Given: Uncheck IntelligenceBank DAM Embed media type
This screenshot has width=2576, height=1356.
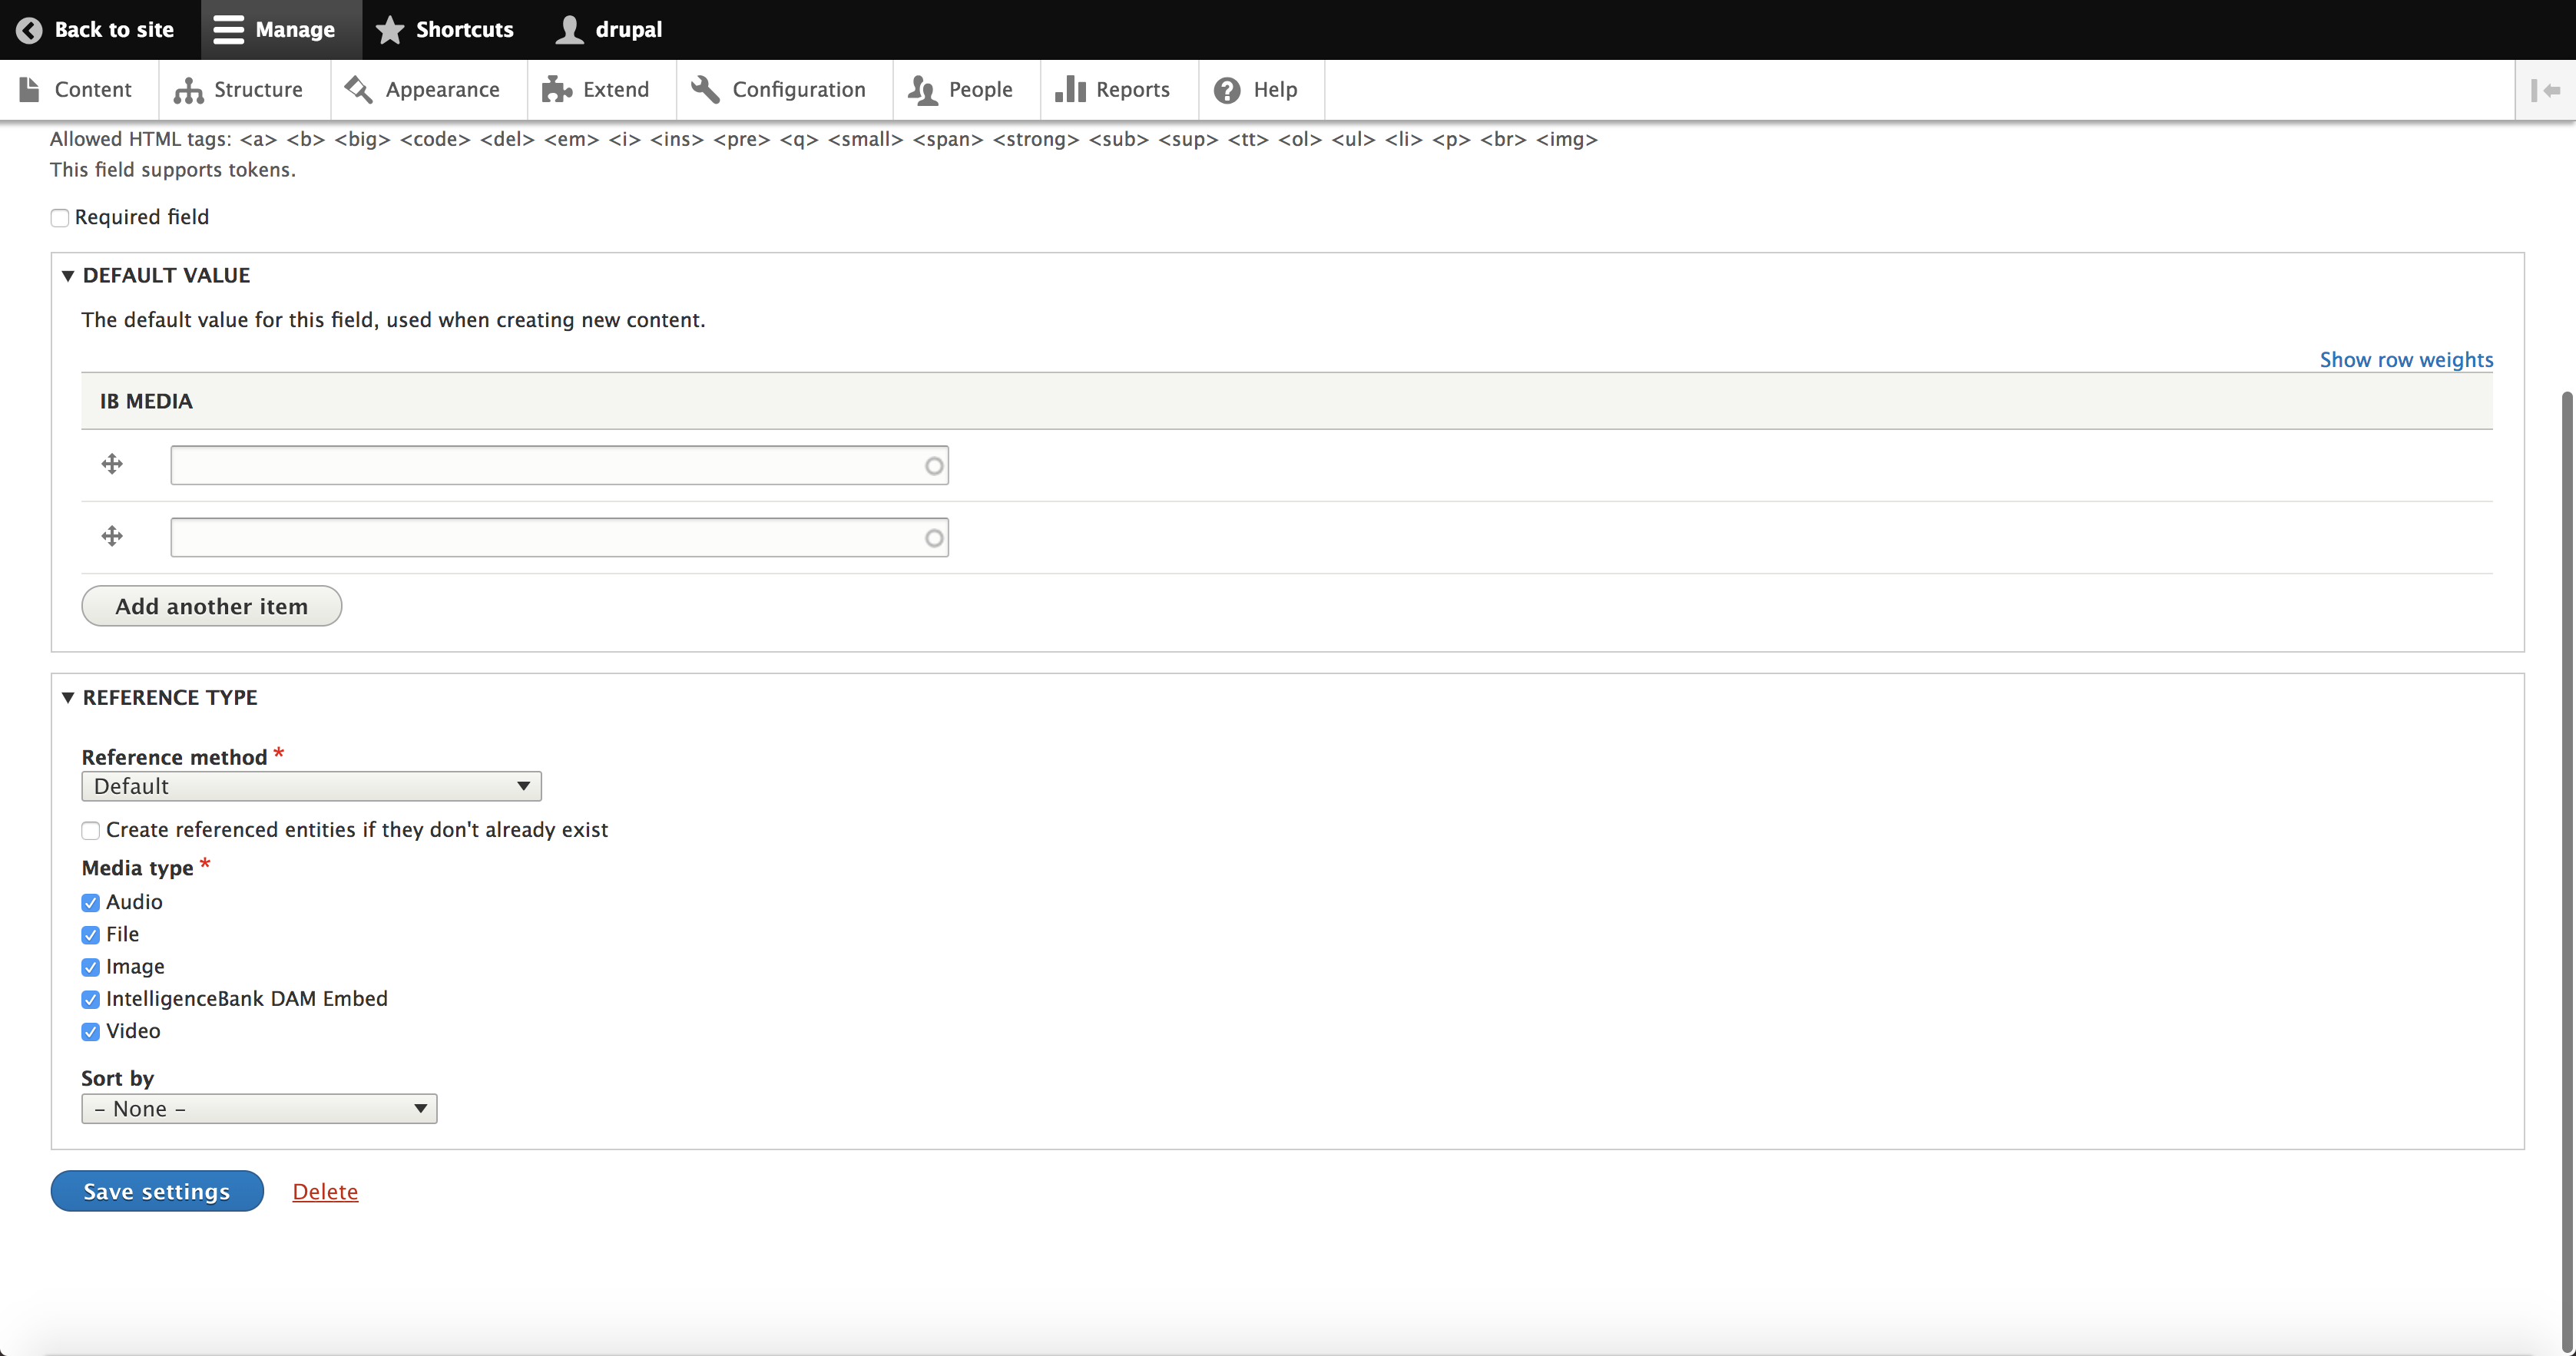Looking at the screenshot, I should (x=91, y=999).
